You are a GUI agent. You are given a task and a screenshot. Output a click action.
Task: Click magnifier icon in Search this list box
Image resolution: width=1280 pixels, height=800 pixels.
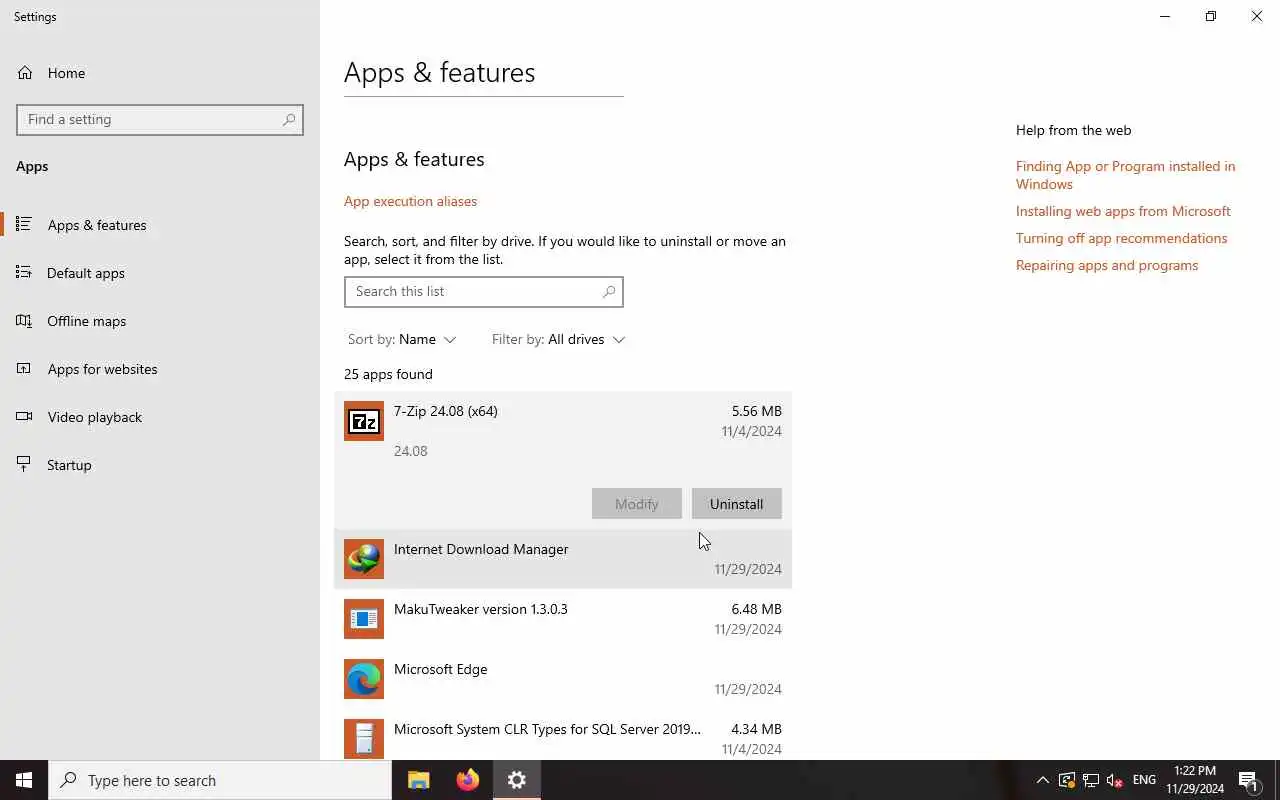click(609, 291)
